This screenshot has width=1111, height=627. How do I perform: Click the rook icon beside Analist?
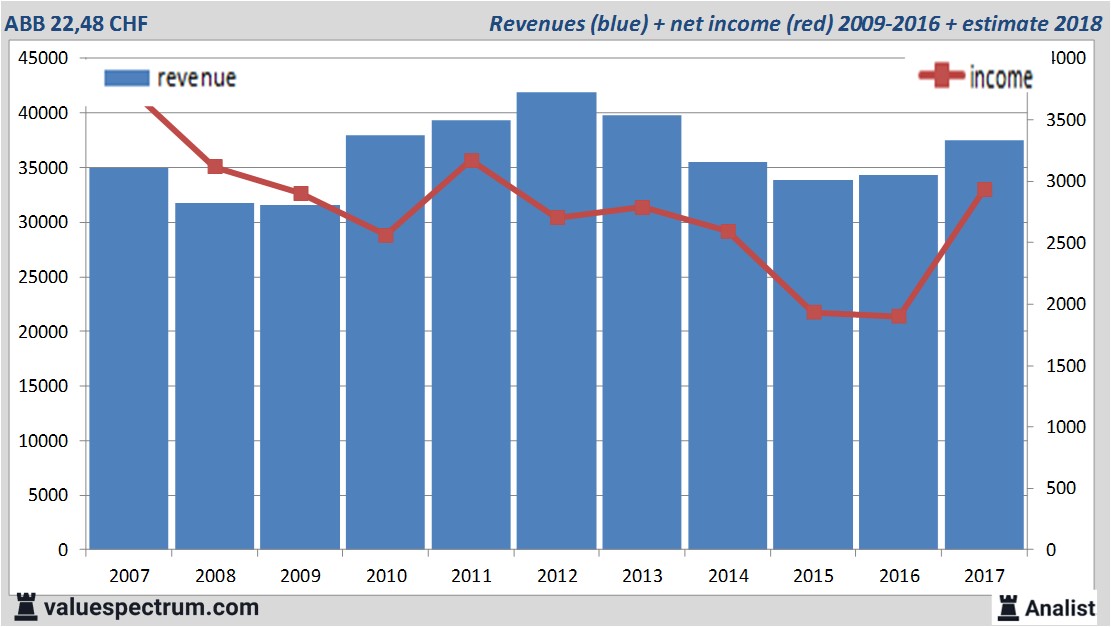(x=1007, y=606)
